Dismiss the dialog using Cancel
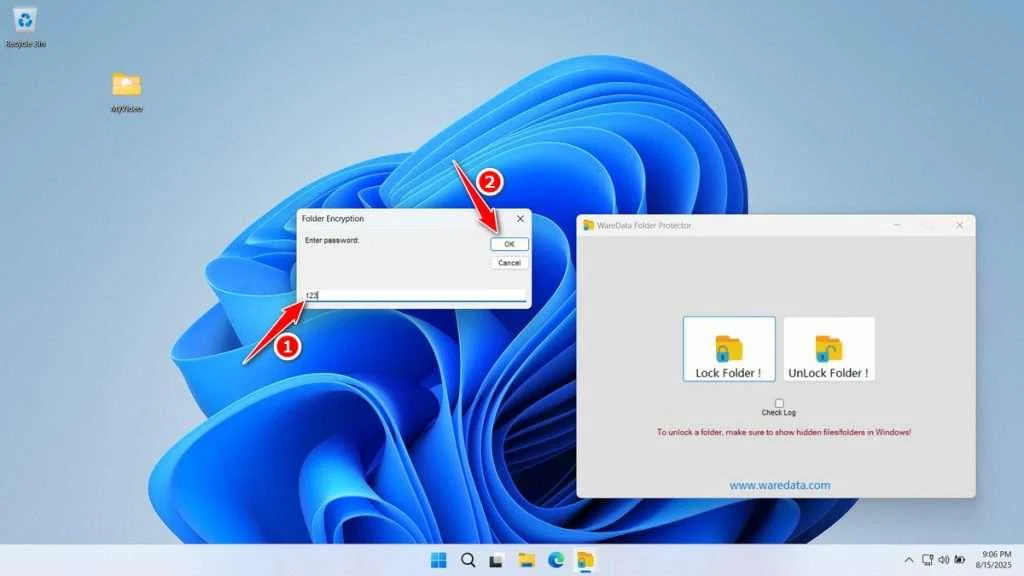The height and width of the screenshot is (576, 1024). pyautogui.click(x=508, y=261)
